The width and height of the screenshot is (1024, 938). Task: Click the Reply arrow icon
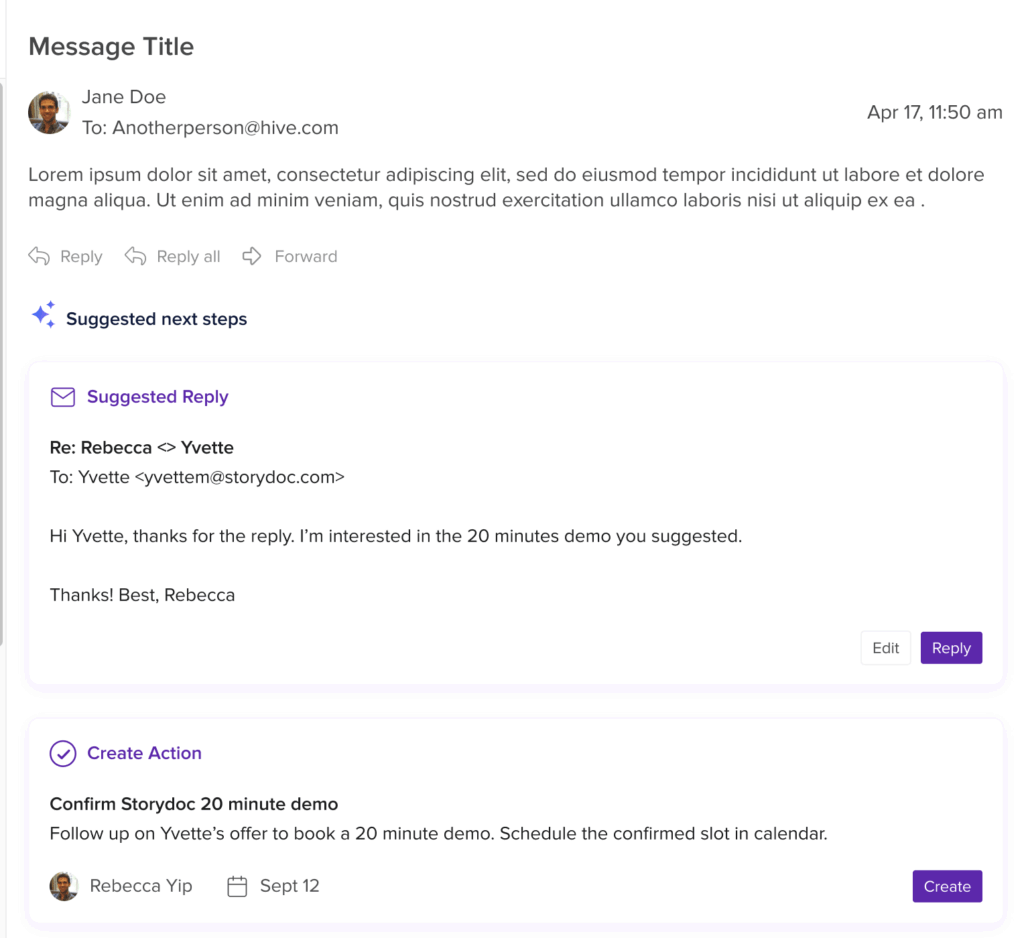[39, 256]
